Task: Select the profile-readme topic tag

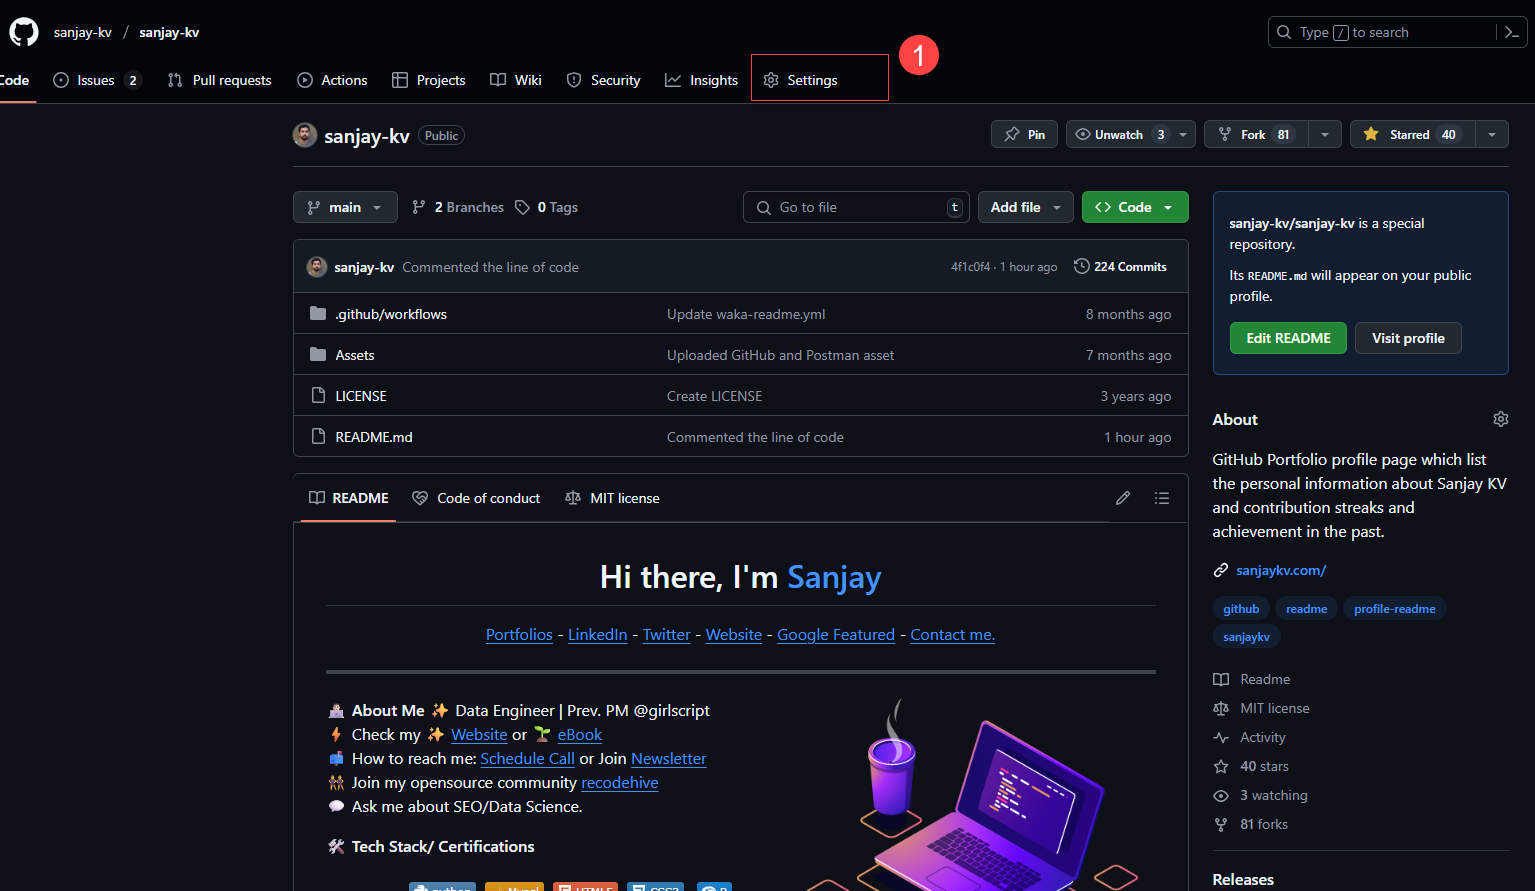Action: [1394, 609]
